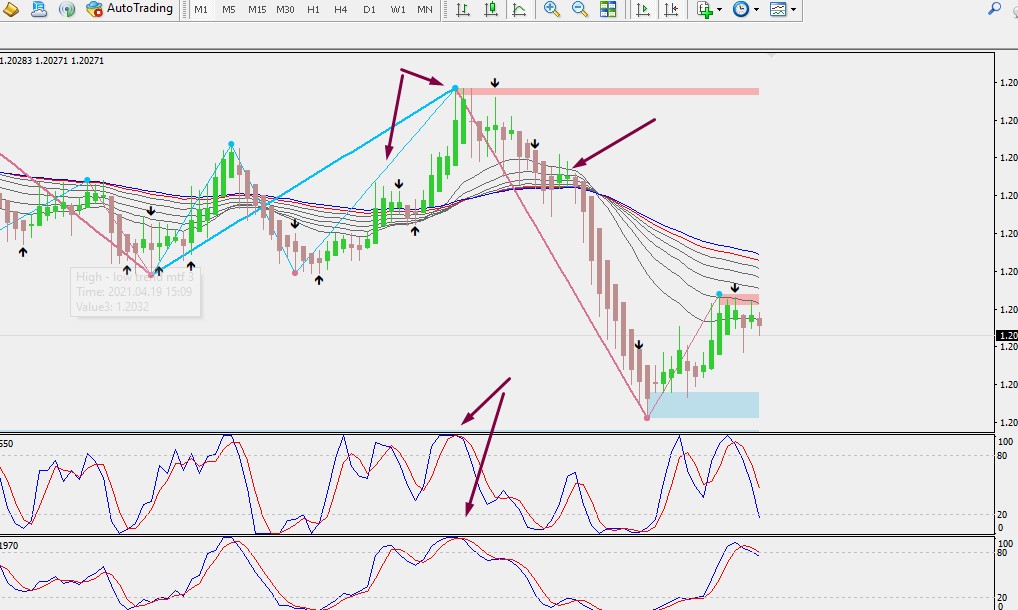
Task: Click the 550 stochastic indicator label
Action: tap(6, 444)
